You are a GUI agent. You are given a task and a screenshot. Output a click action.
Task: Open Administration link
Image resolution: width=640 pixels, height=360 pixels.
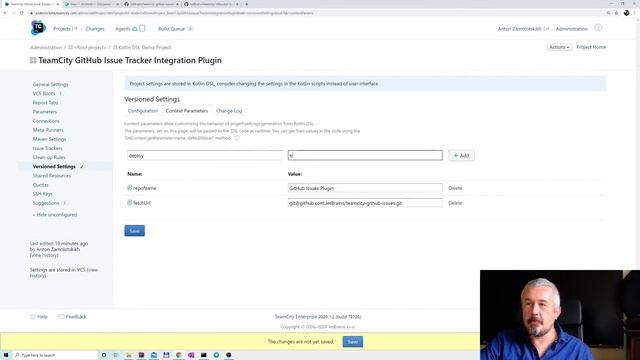[x=571, y=29]
